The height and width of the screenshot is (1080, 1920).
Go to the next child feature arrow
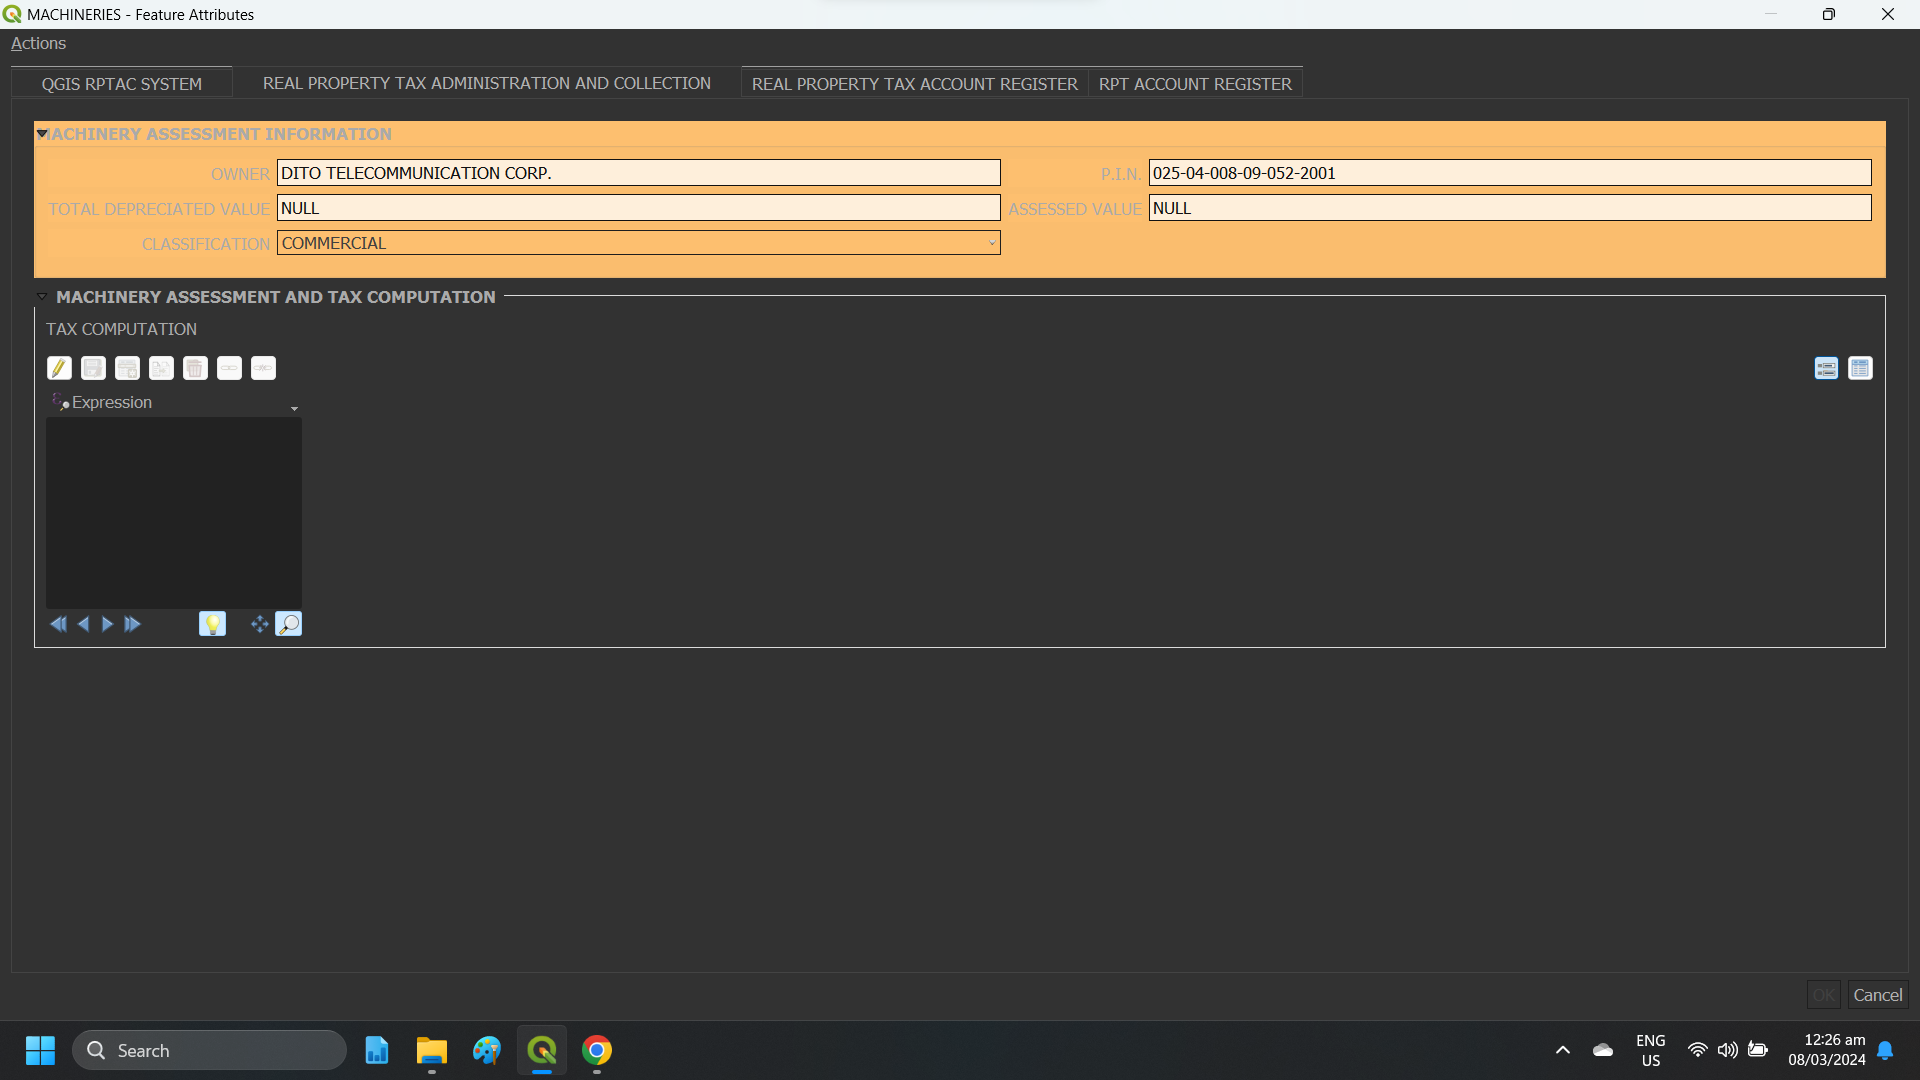(107, 623)
